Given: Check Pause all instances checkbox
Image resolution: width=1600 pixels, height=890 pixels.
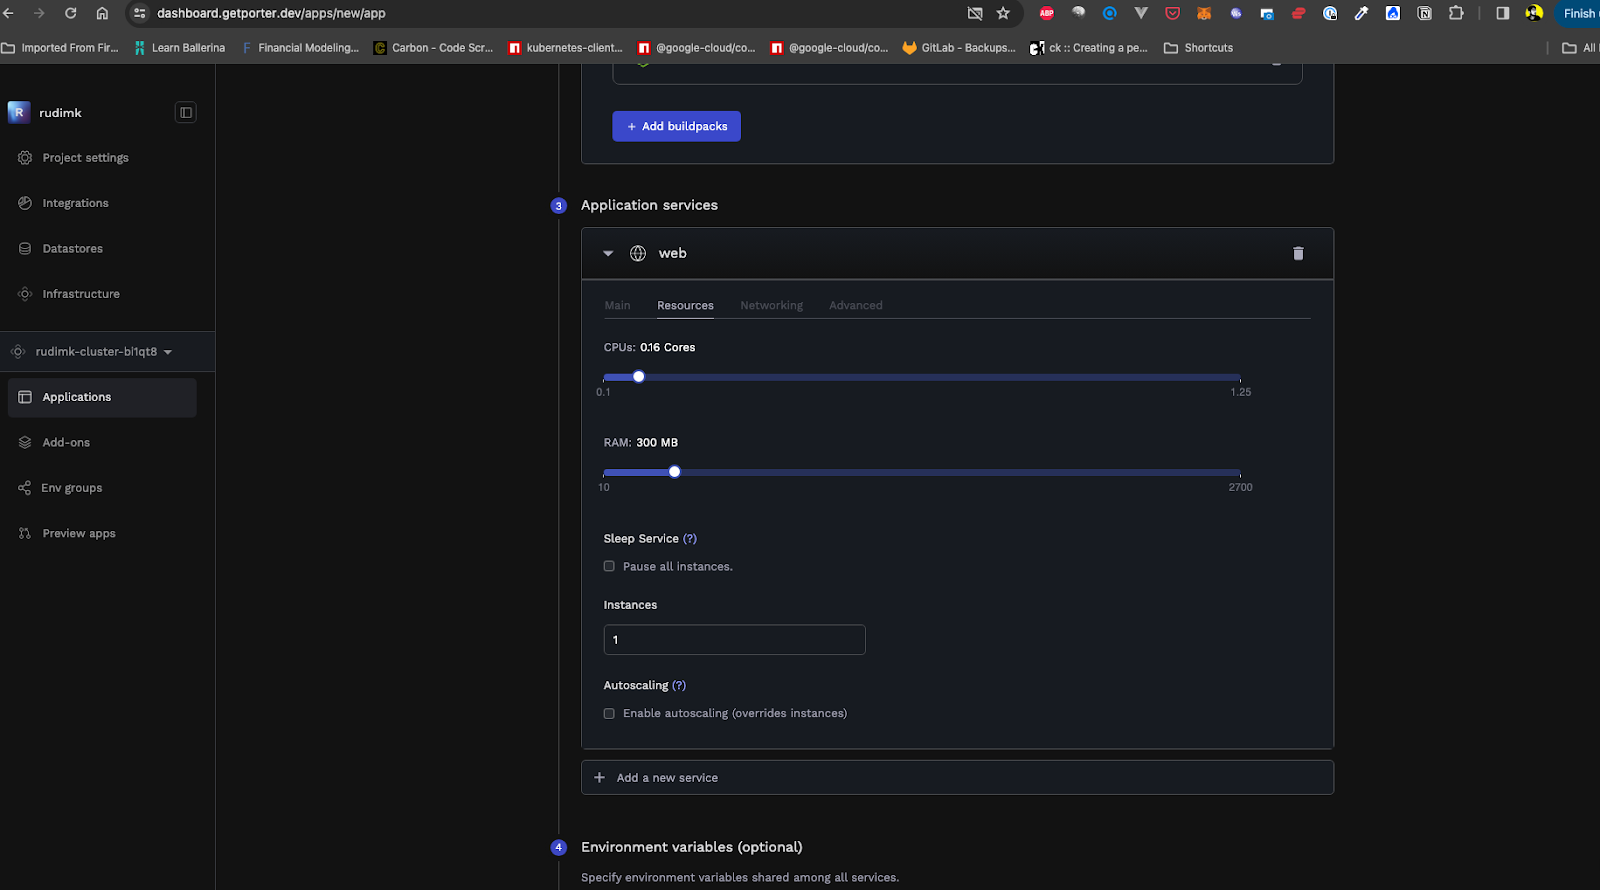Looking at the screenshot, I should click(609, 566).
